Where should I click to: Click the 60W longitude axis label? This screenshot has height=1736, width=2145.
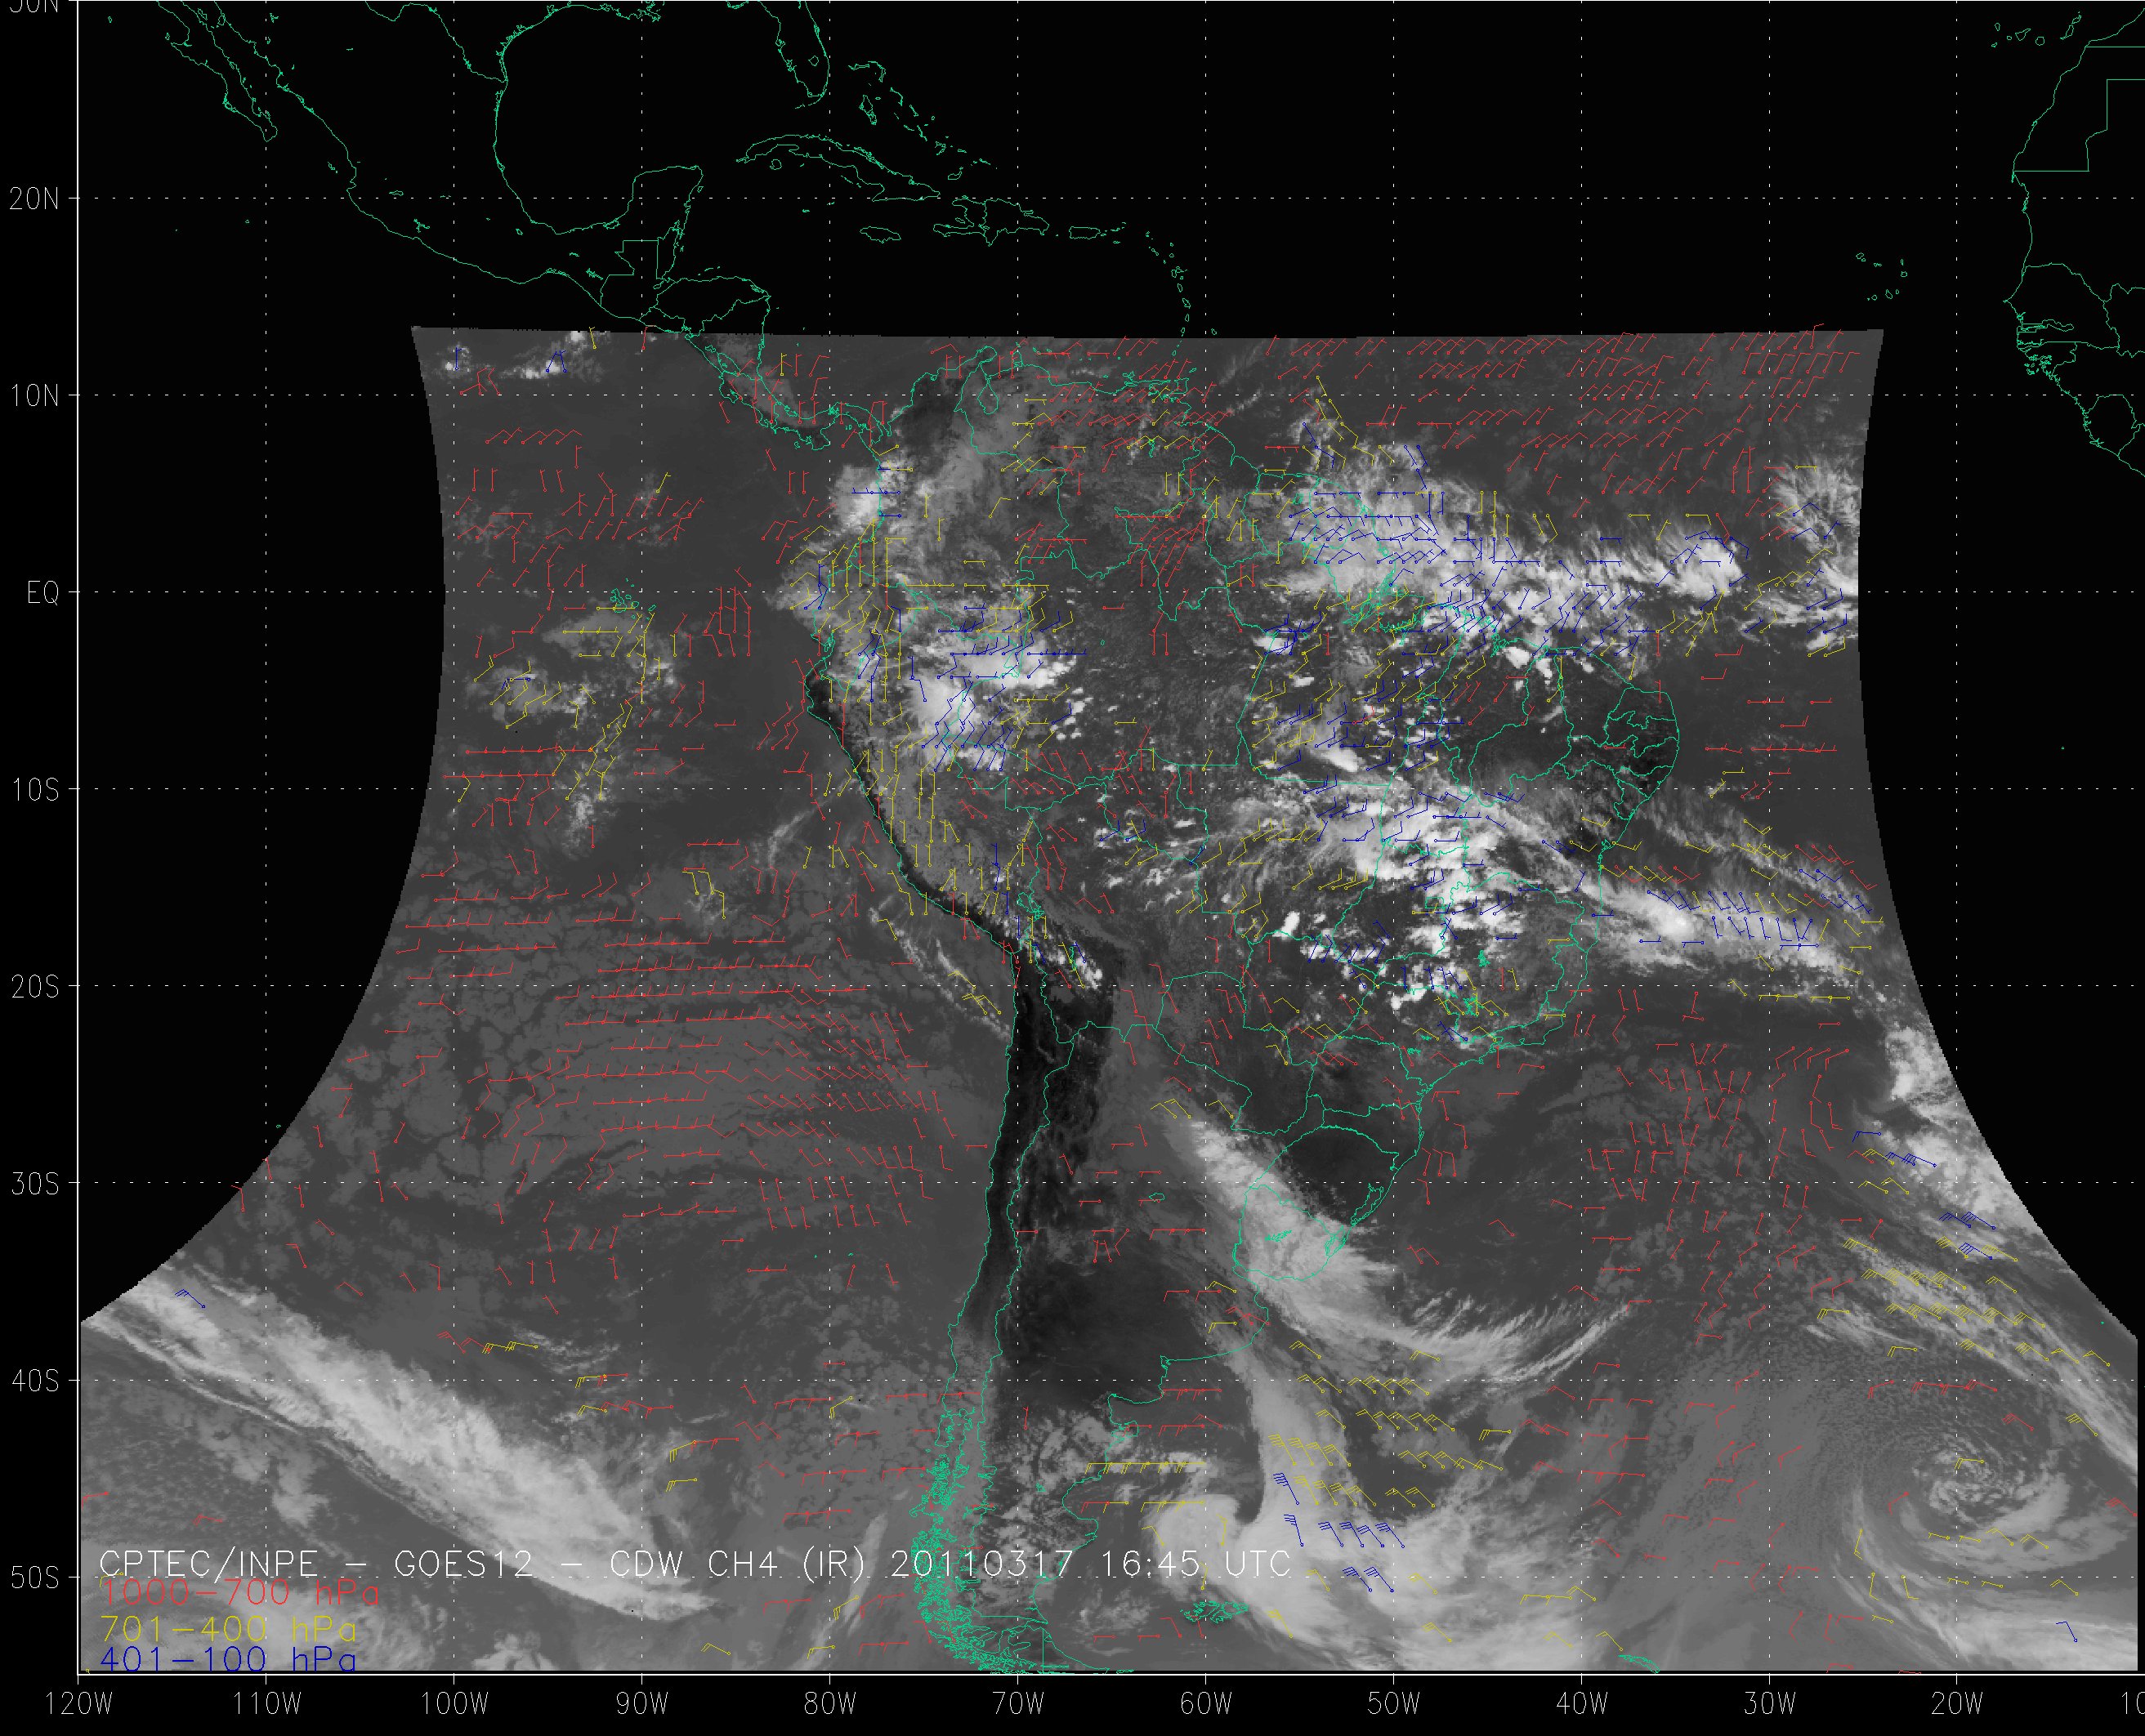click(x=1206, y=1704)
